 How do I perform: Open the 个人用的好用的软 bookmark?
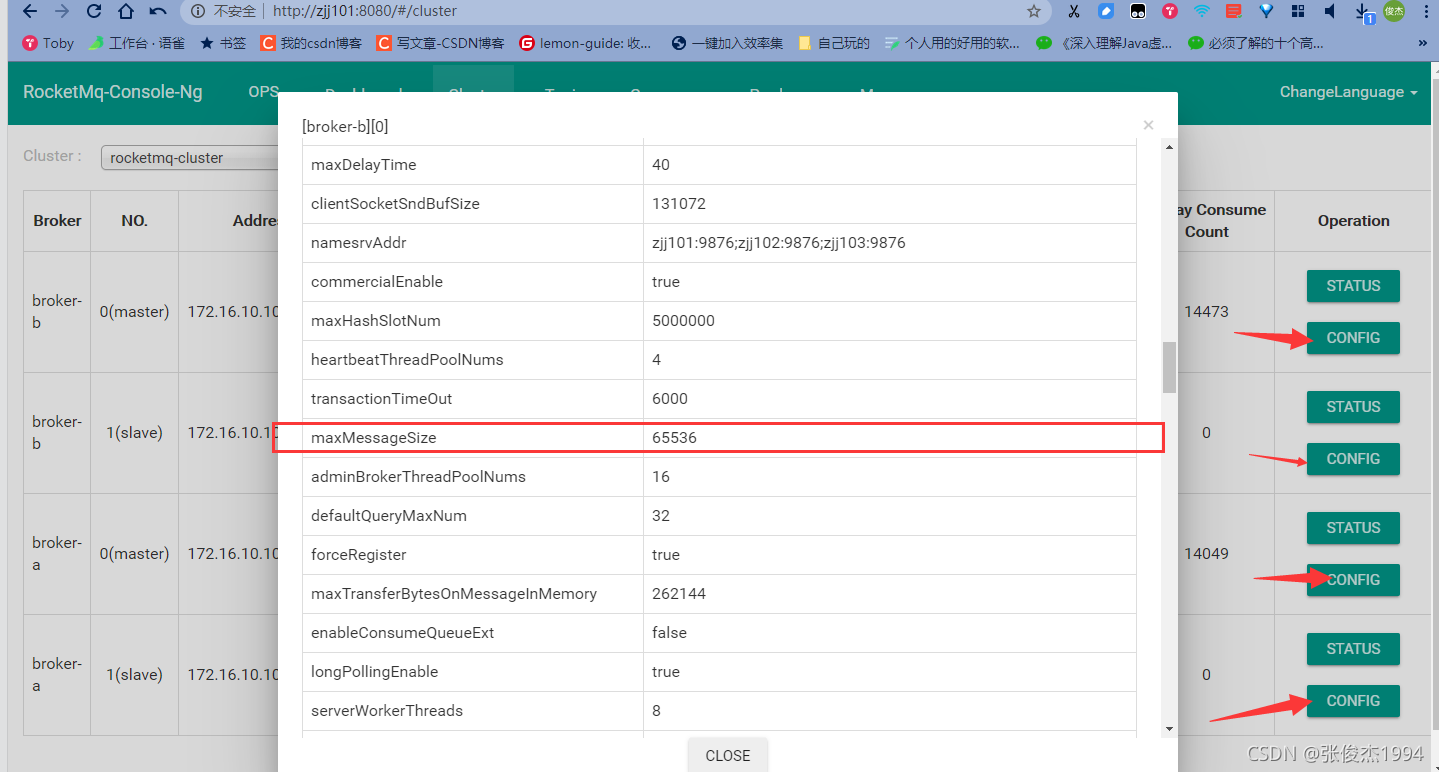coord(952,43)
